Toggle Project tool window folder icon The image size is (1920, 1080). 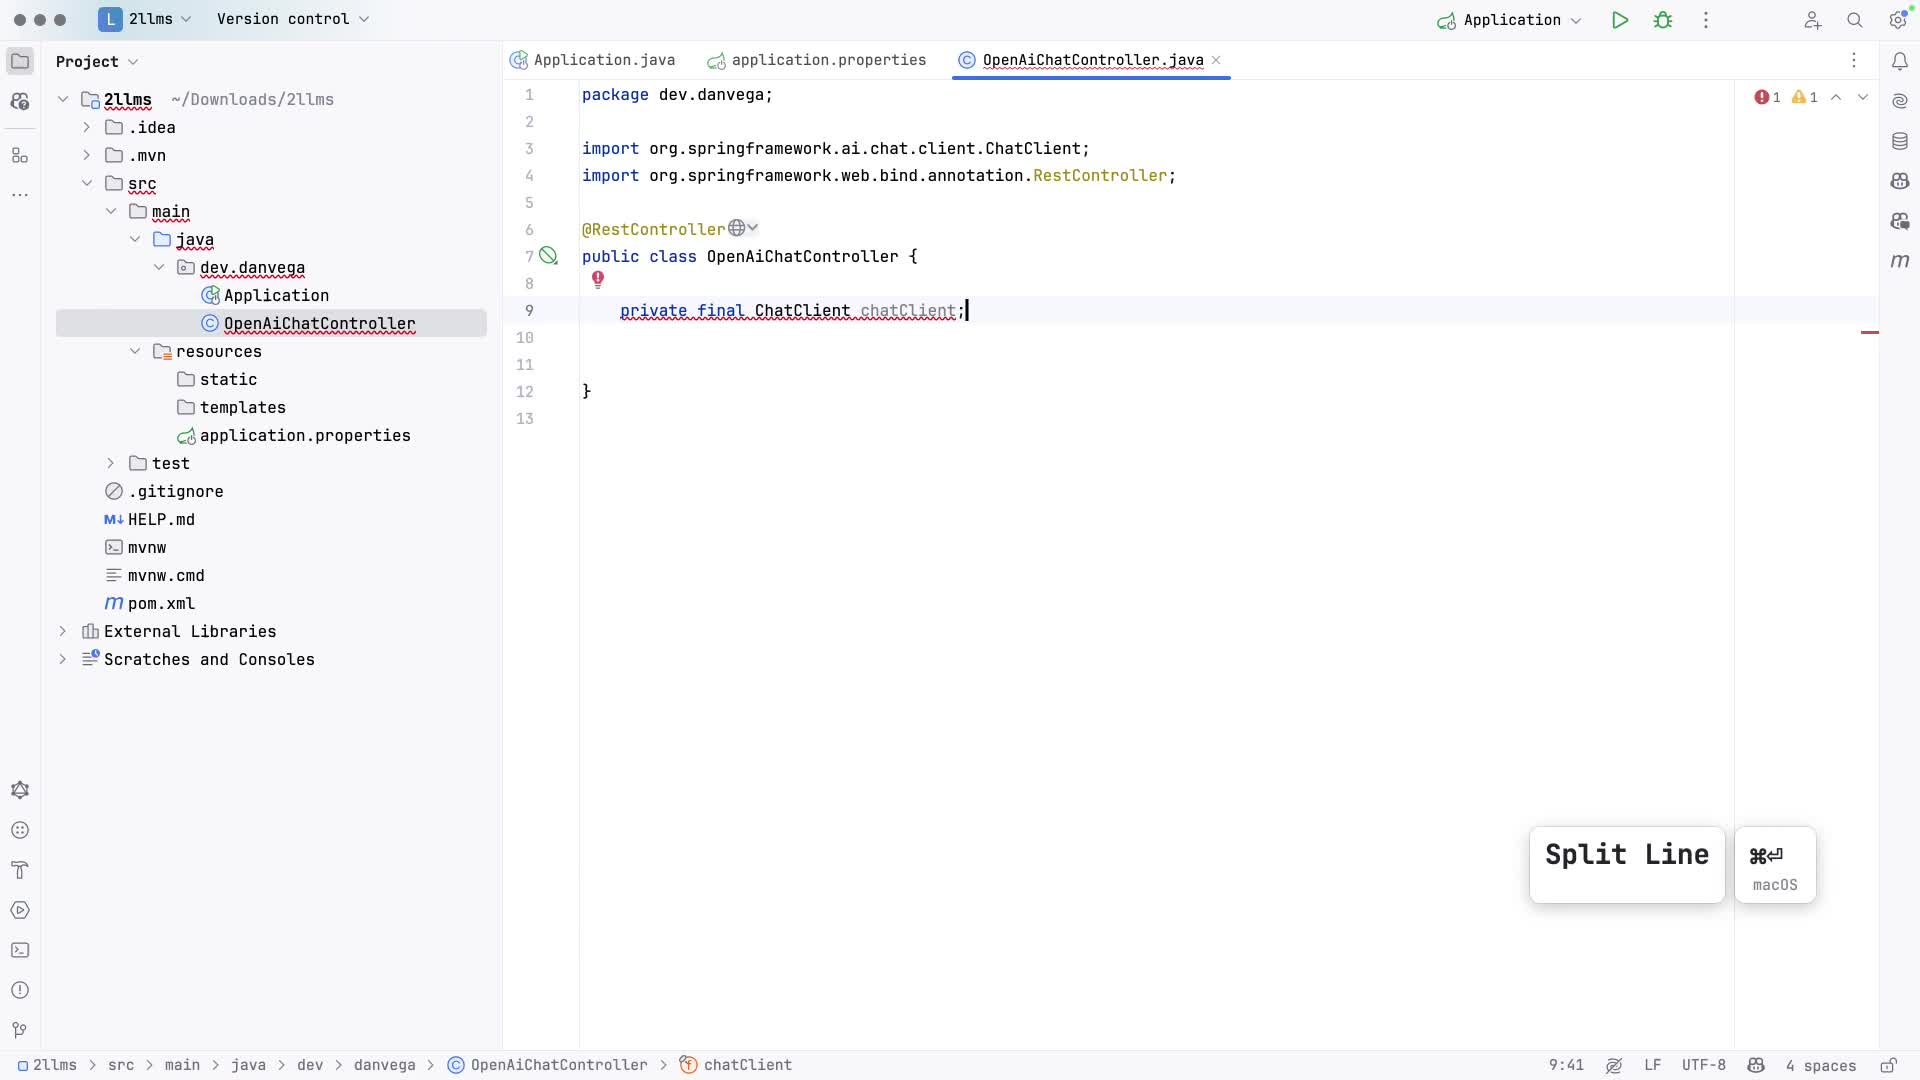20,61
